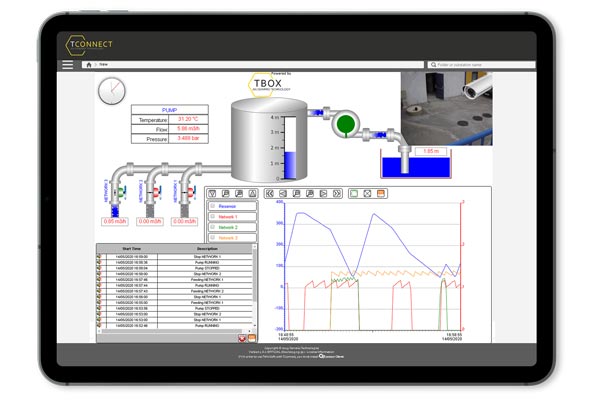Click the analog clock widget
The image size is (600, 400).
coord(112,91)
